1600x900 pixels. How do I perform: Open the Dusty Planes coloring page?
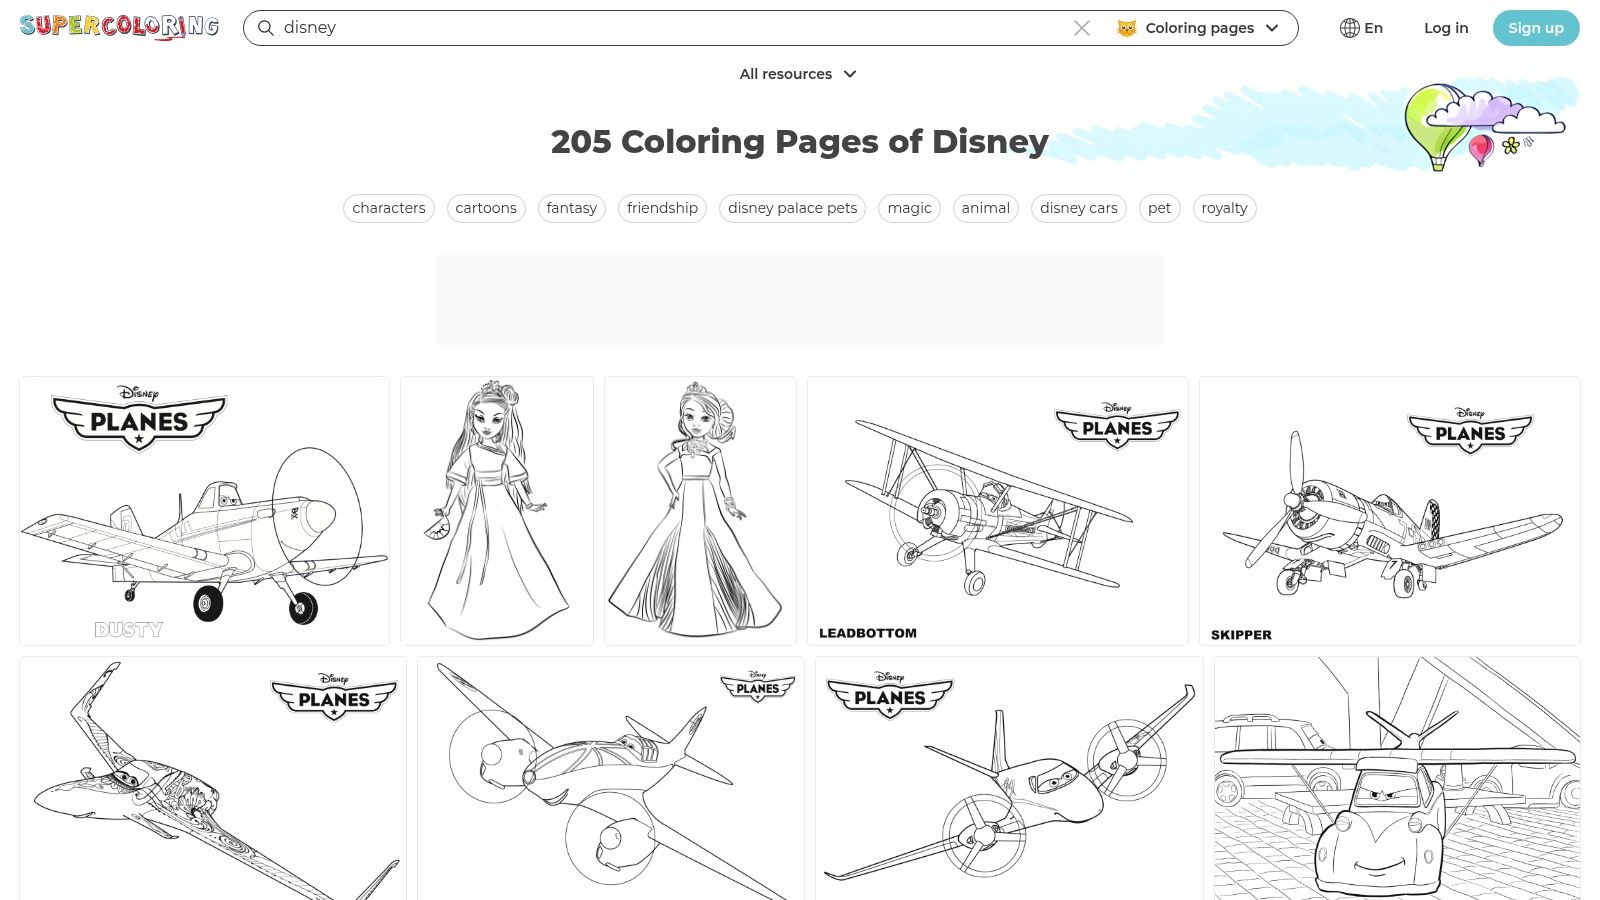pos(204,510)
